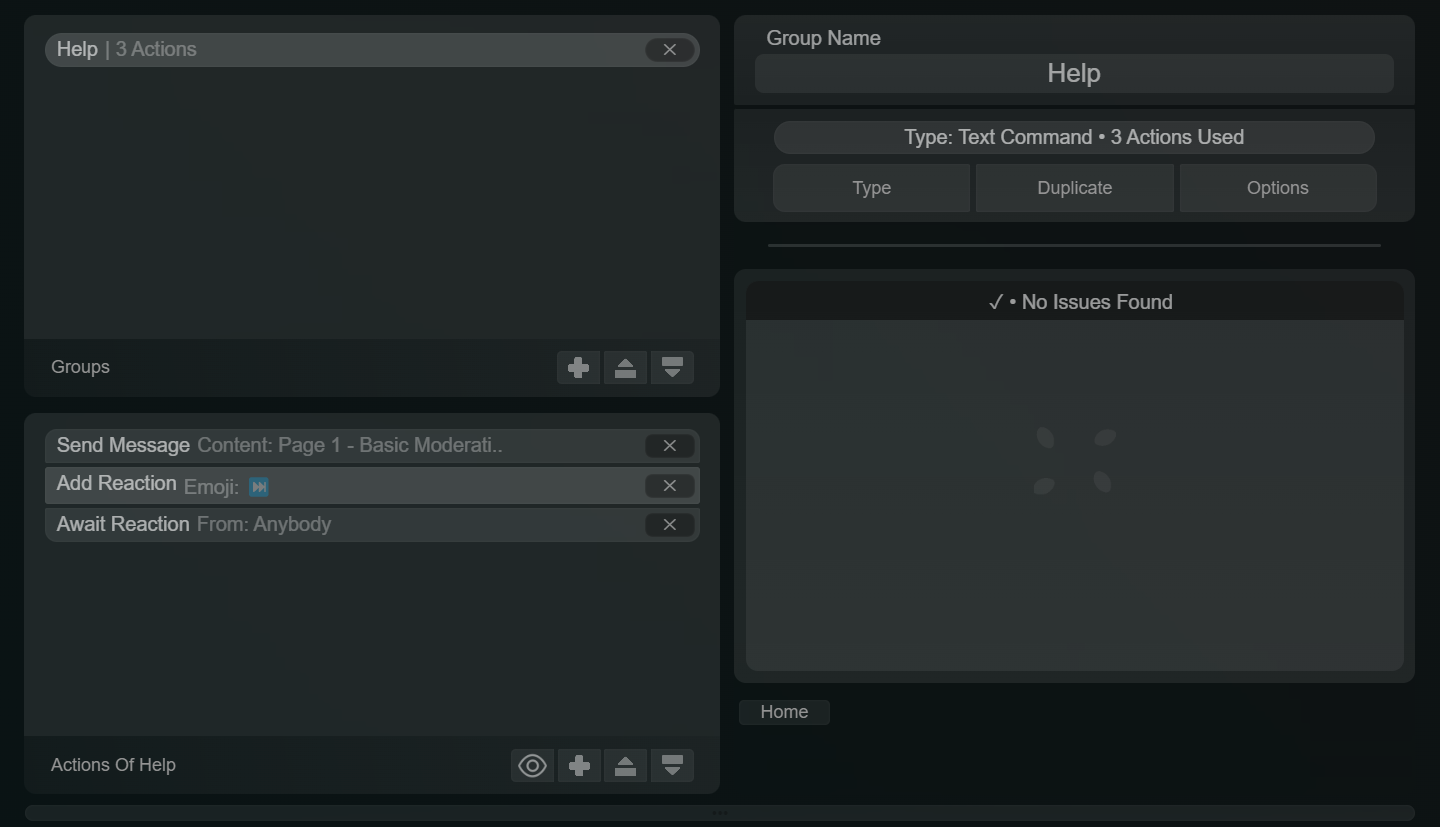This screenshot has width=1440, height=827.
Task: Remove the Help group entry
Action: (x=669, y=49)
